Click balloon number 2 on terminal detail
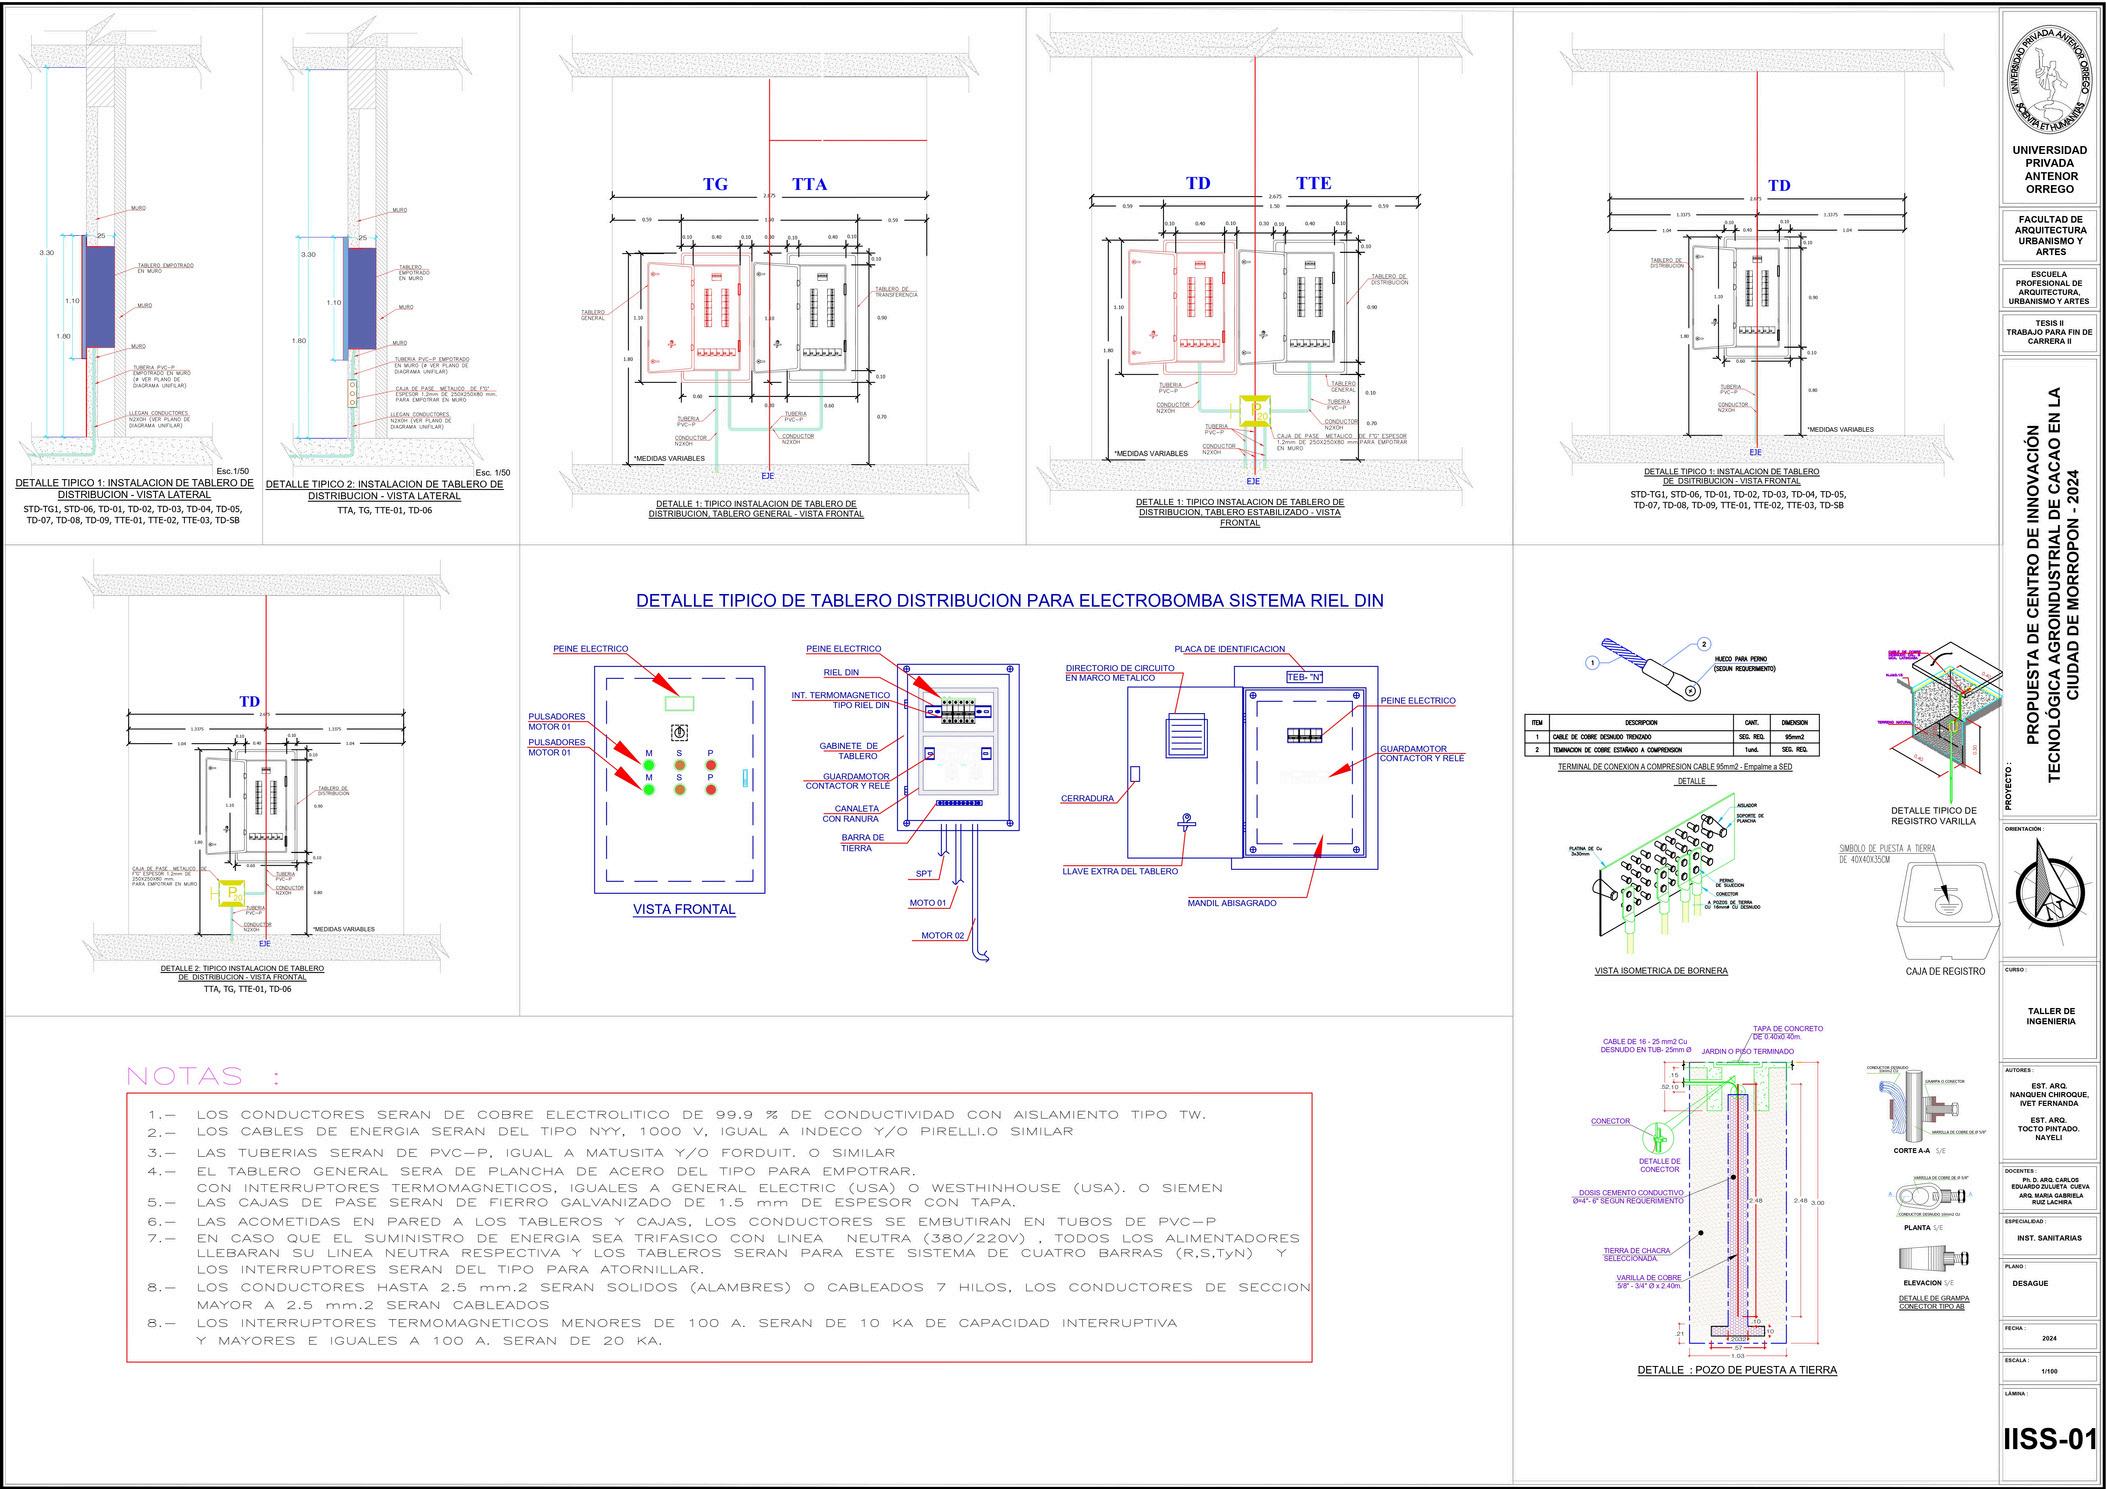This screenshot has width=2106, height=1489. pos(1703,644)
